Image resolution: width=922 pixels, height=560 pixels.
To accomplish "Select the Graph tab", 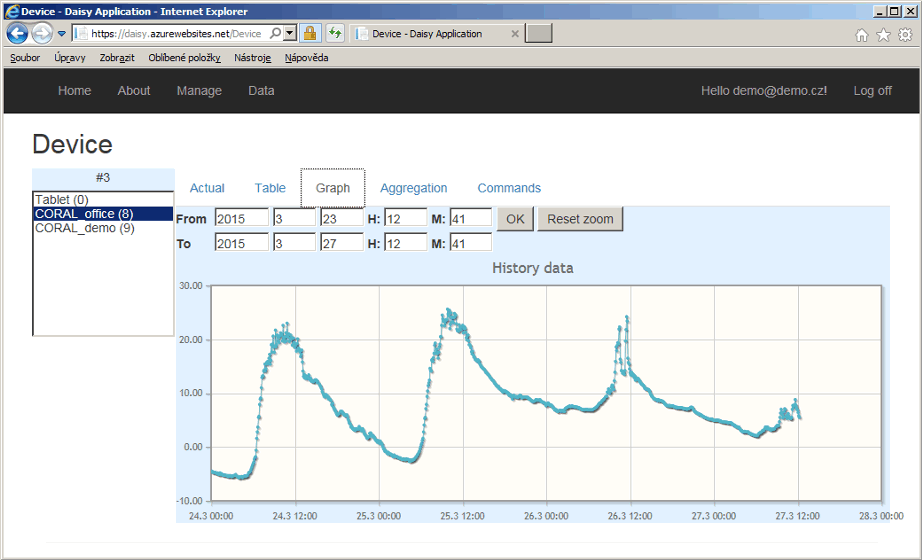I will pyautogui.click(x=333, y=188).
